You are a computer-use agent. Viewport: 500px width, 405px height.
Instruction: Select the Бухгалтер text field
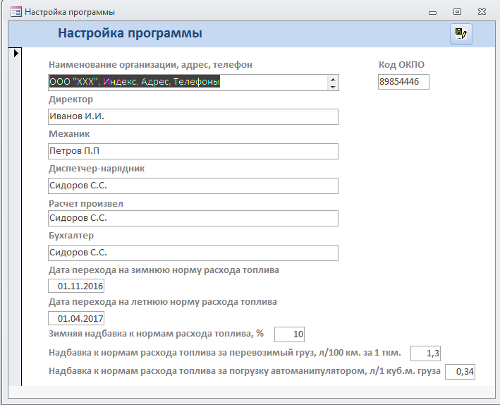[x=193, y=253]
